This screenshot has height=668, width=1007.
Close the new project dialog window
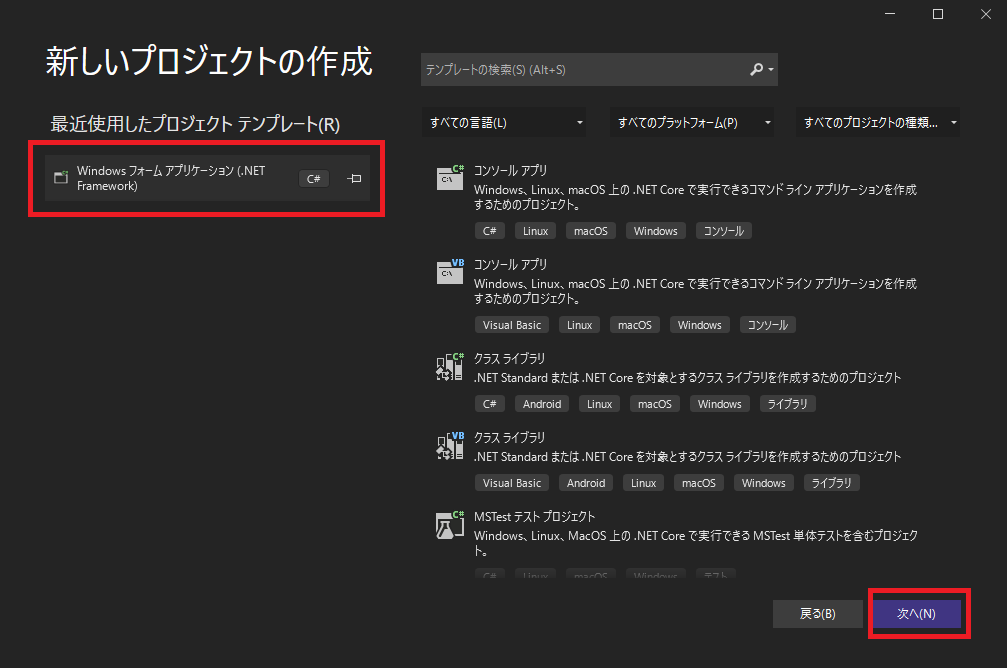click(986, 14)
